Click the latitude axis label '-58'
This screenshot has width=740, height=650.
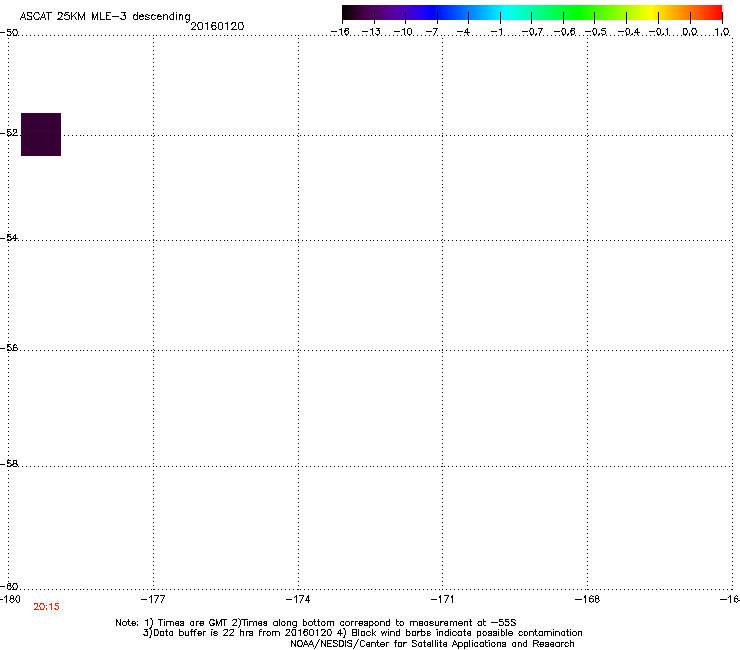[x=9, y=464]
